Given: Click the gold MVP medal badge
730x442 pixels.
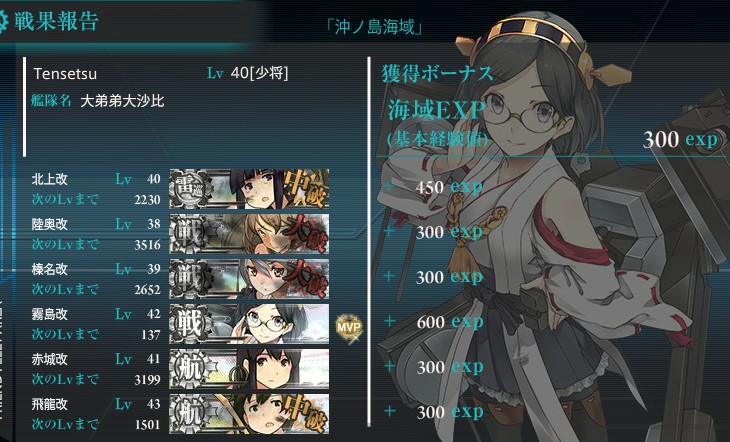Looking at the screenshot, I should pos(349,328).
